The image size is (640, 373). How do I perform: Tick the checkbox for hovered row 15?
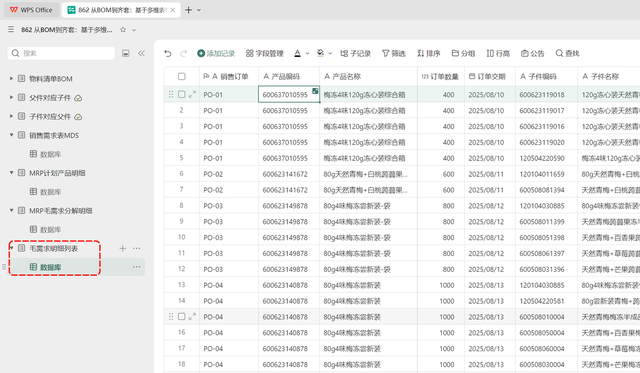pos(182,316)
